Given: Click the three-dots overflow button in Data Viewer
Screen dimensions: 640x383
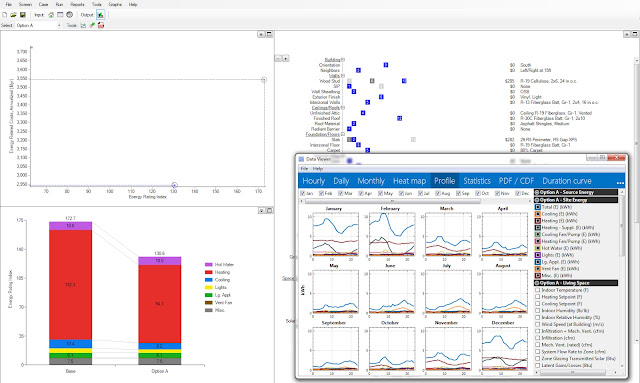Looking at the screenshot, I should pos(620,183).
